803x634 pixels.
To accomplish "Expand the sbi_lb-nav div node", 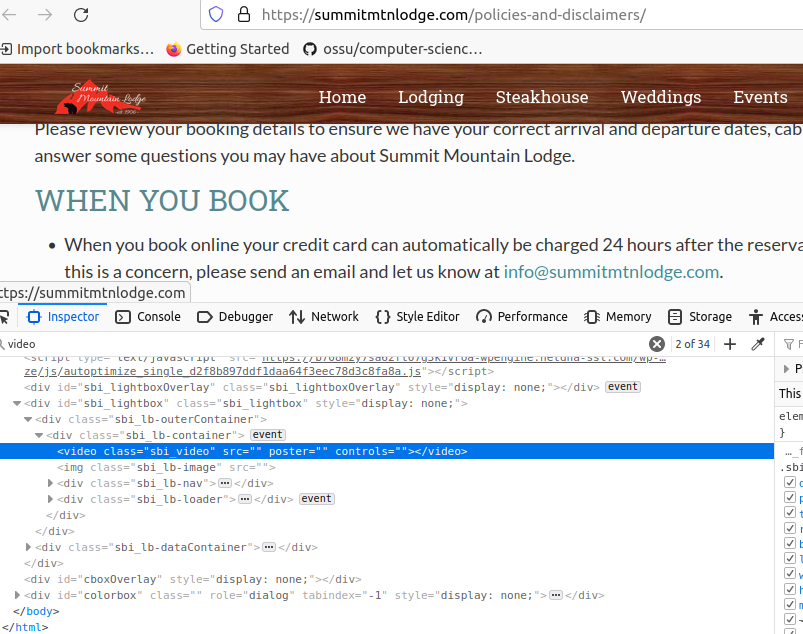I will coord(50,483).
